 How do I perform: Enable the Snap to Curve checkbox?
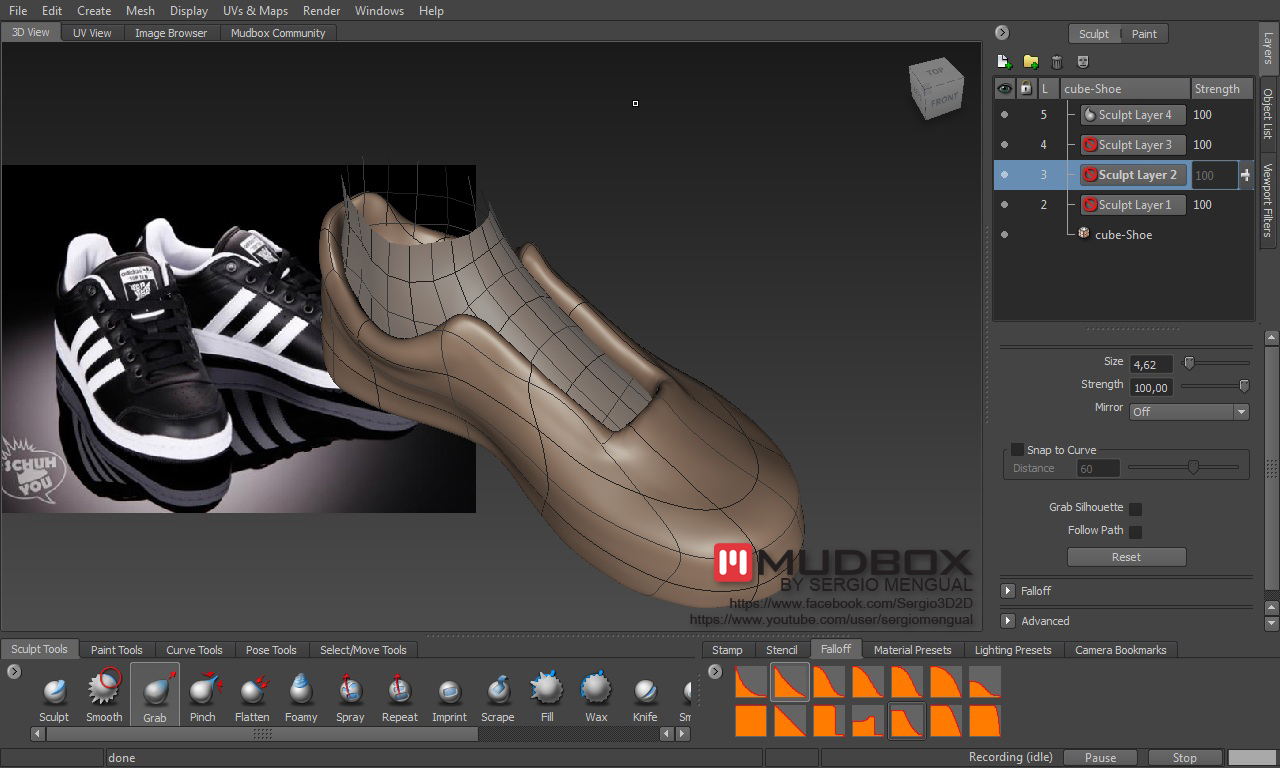[x=1016, y=449]
